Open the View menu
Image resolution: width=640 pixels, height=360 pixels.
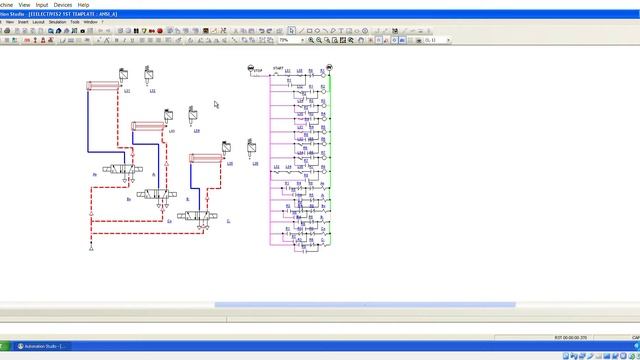tap(24, 5)
